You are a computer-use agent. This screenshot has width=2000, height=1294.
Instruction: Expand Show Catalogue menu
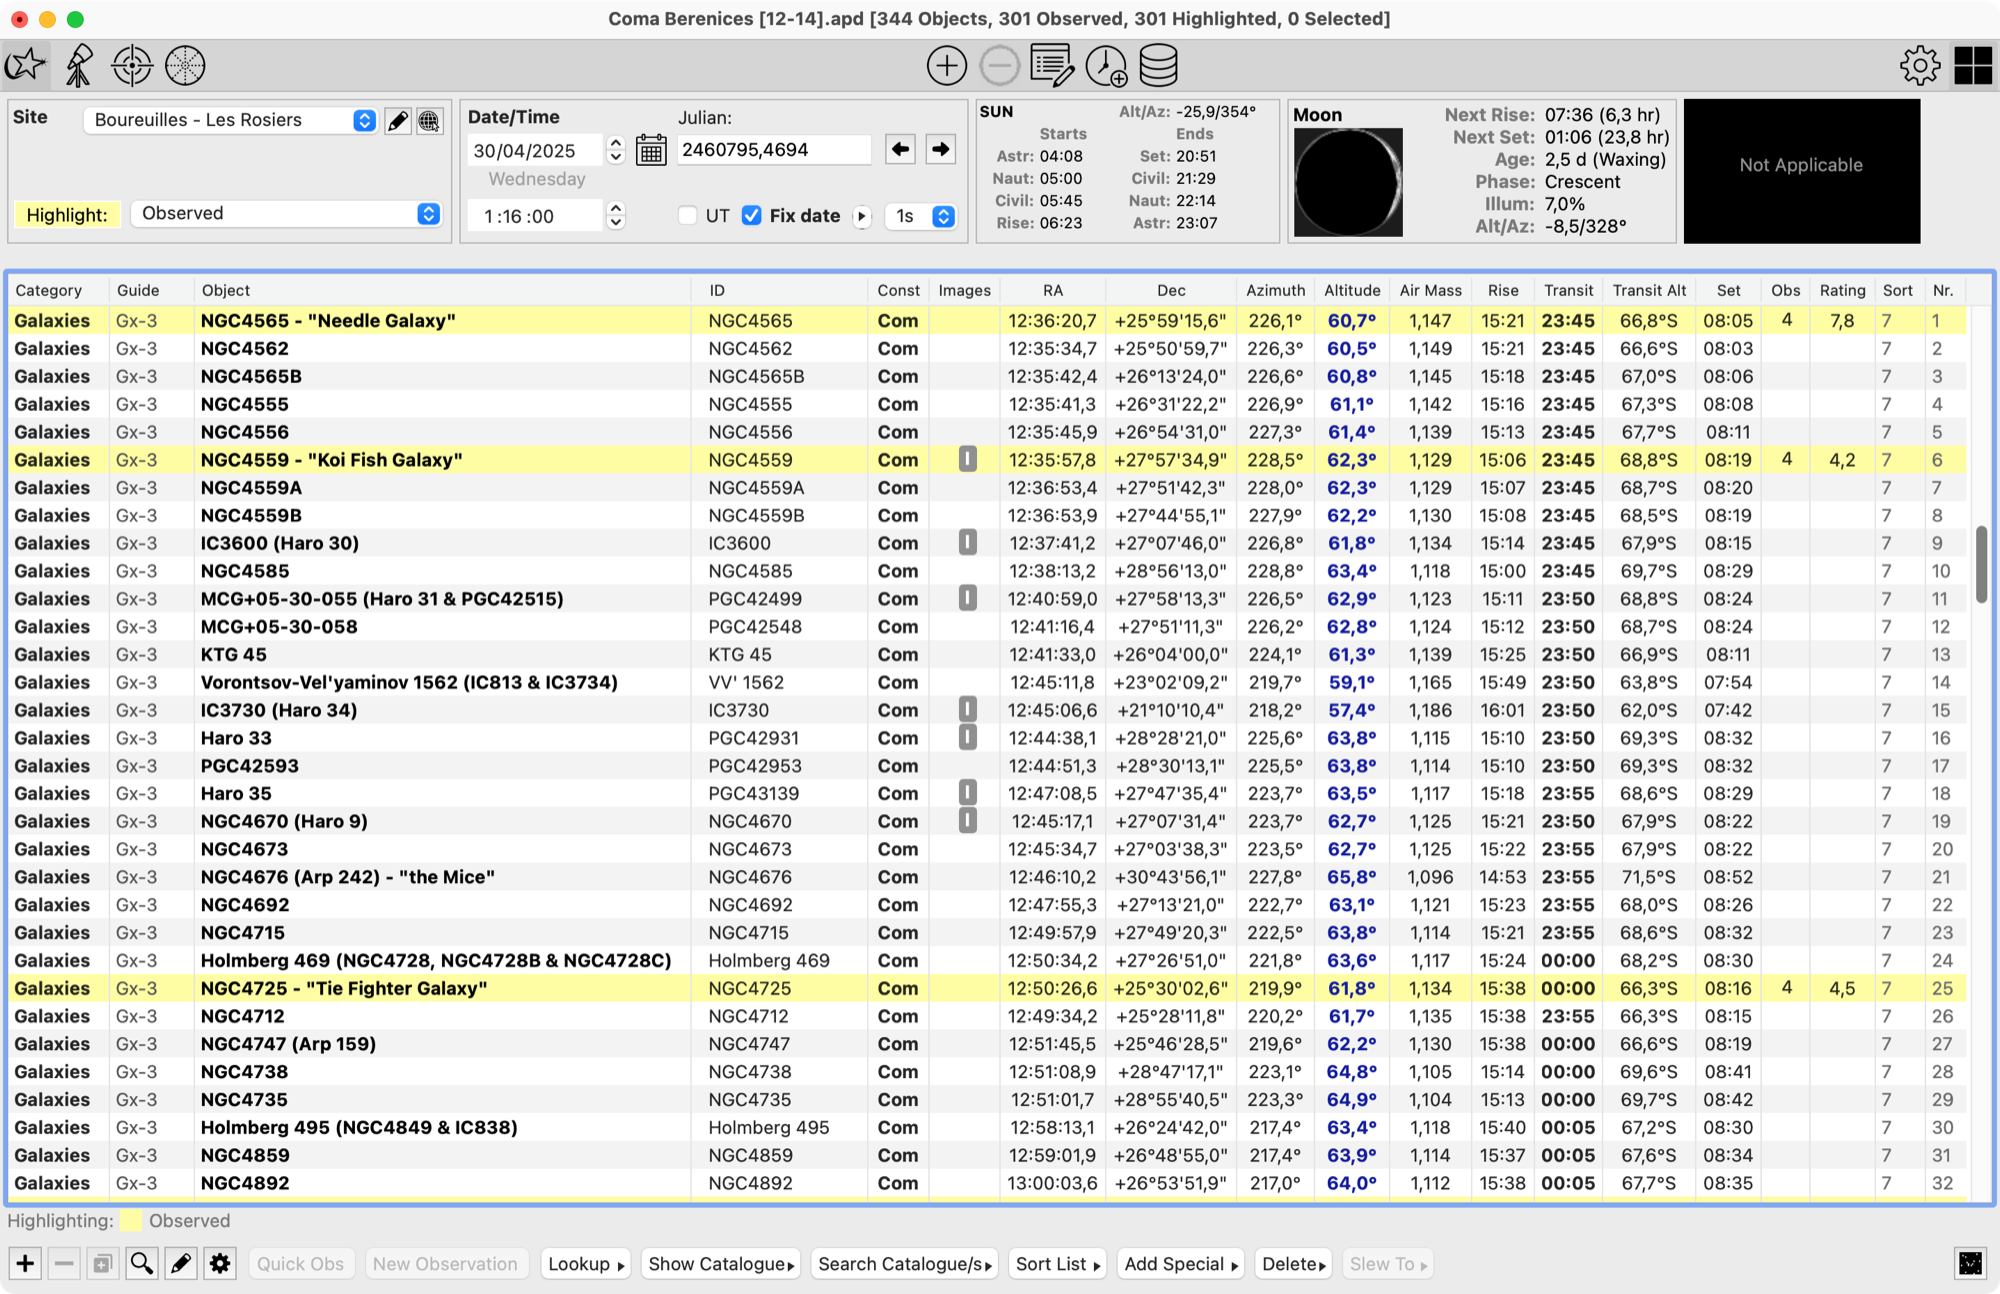pyautogui.click(x=721, y=1264)
